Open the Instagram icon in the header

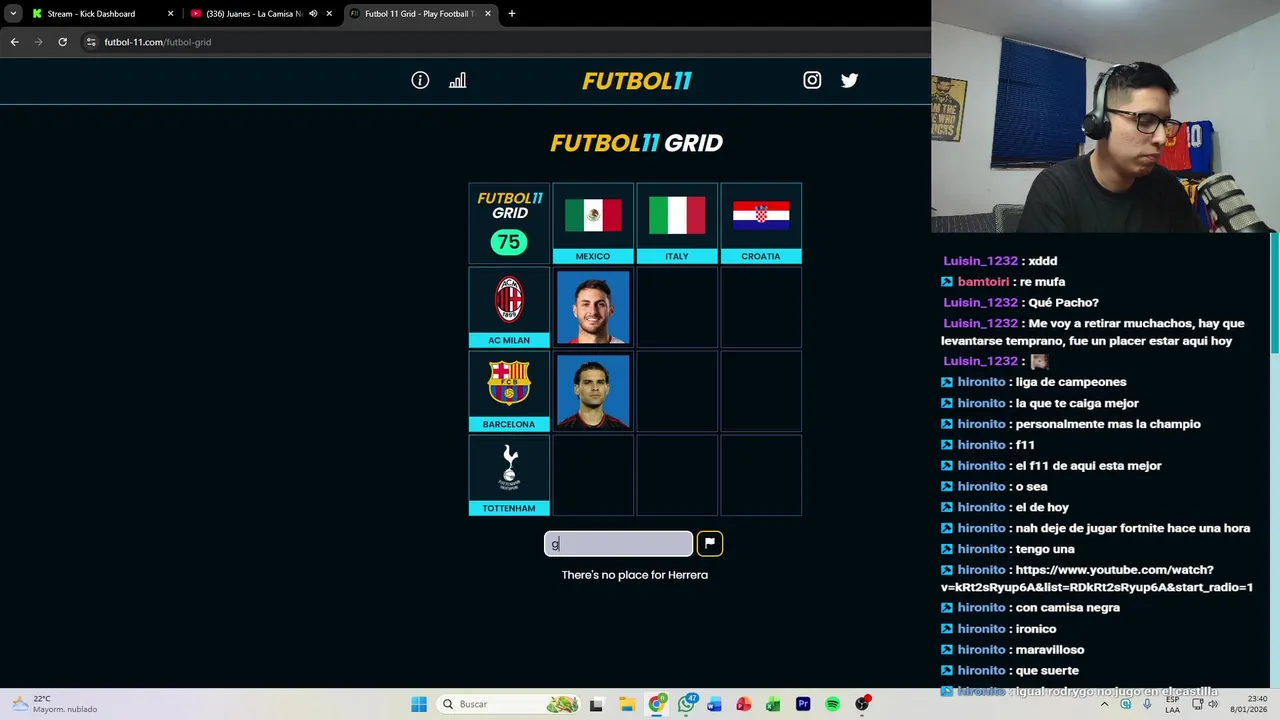tap(812, 80)
